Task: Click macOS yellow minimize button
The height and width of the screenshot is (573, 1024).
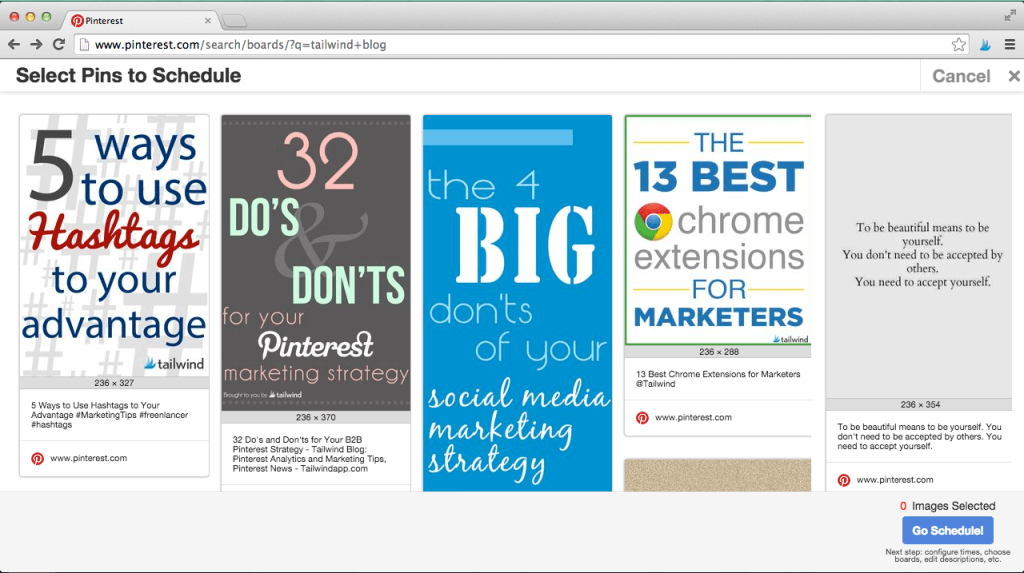Action: pyautogui.click(x=30, y=17)
